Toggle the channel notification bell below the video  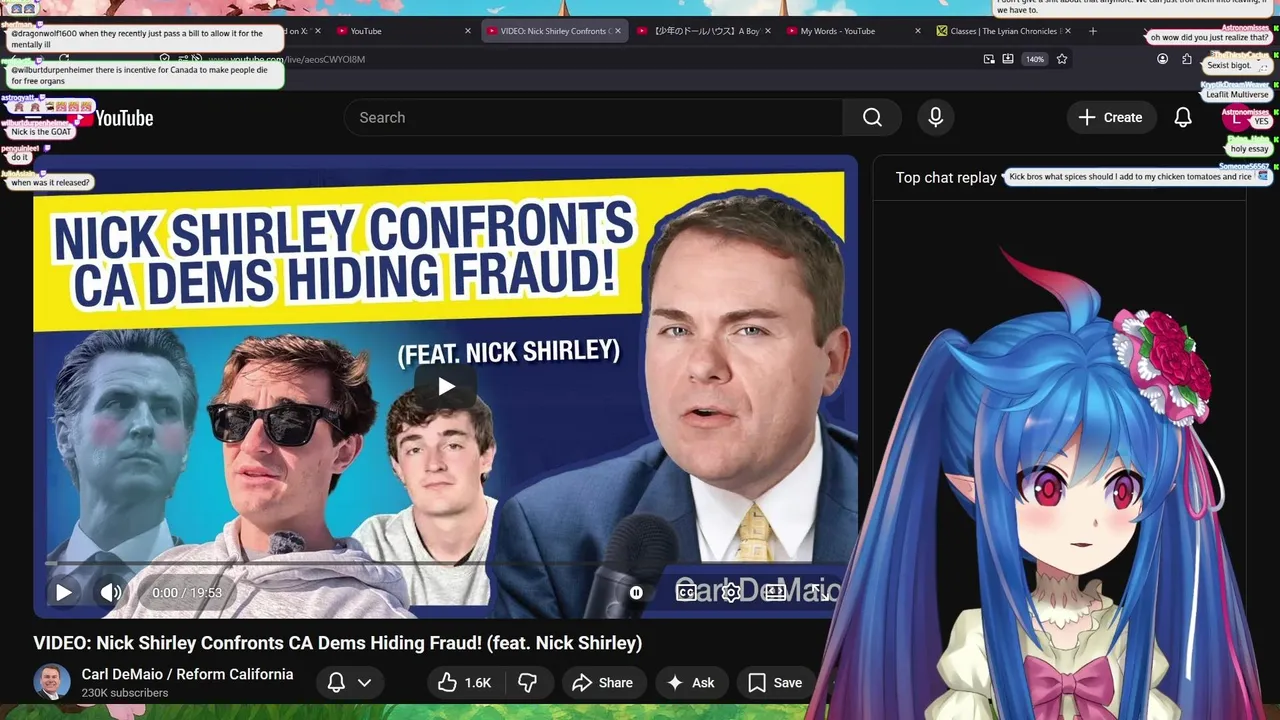click(x=336, y=682)
